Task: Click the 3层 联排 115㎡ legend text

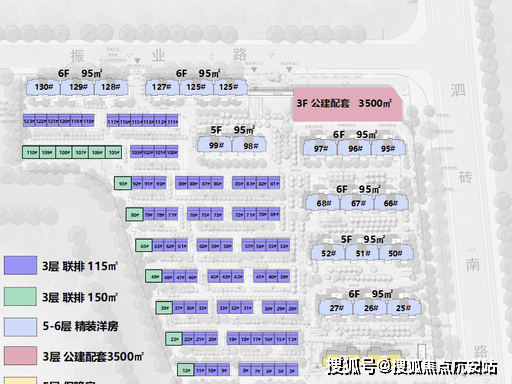Action: point(80,266)
